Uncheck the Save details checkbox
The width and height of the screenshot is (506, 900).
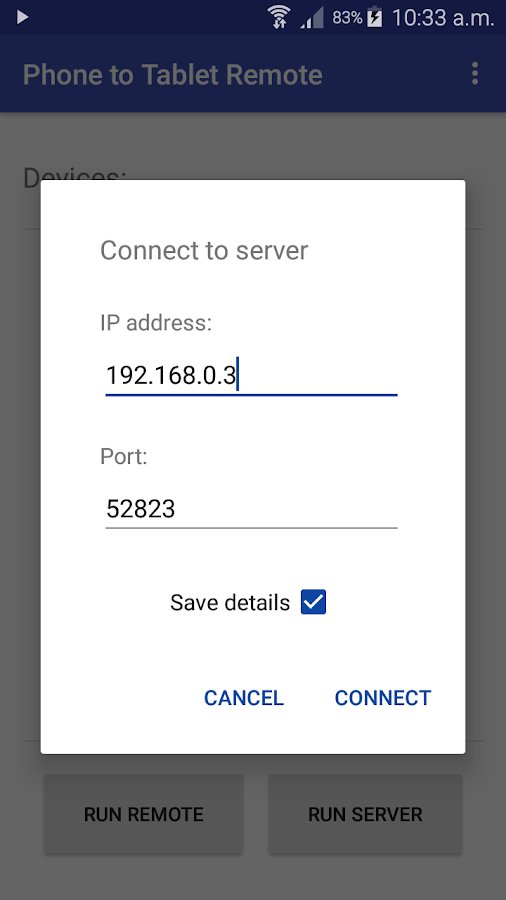313,602
